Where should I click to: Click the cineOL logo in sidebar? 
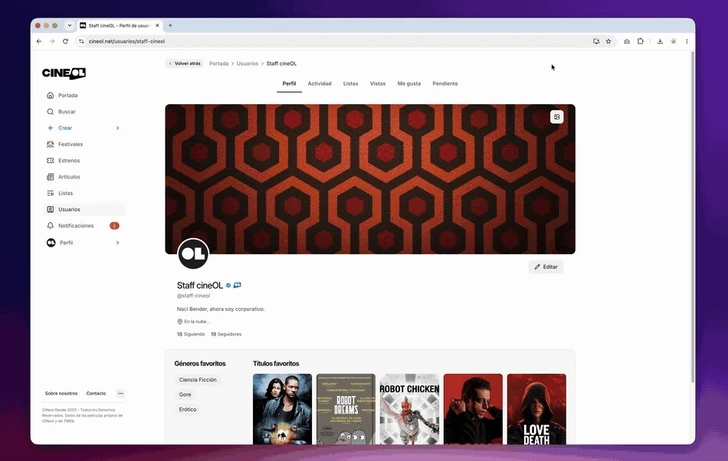click(x=64, y=73)
